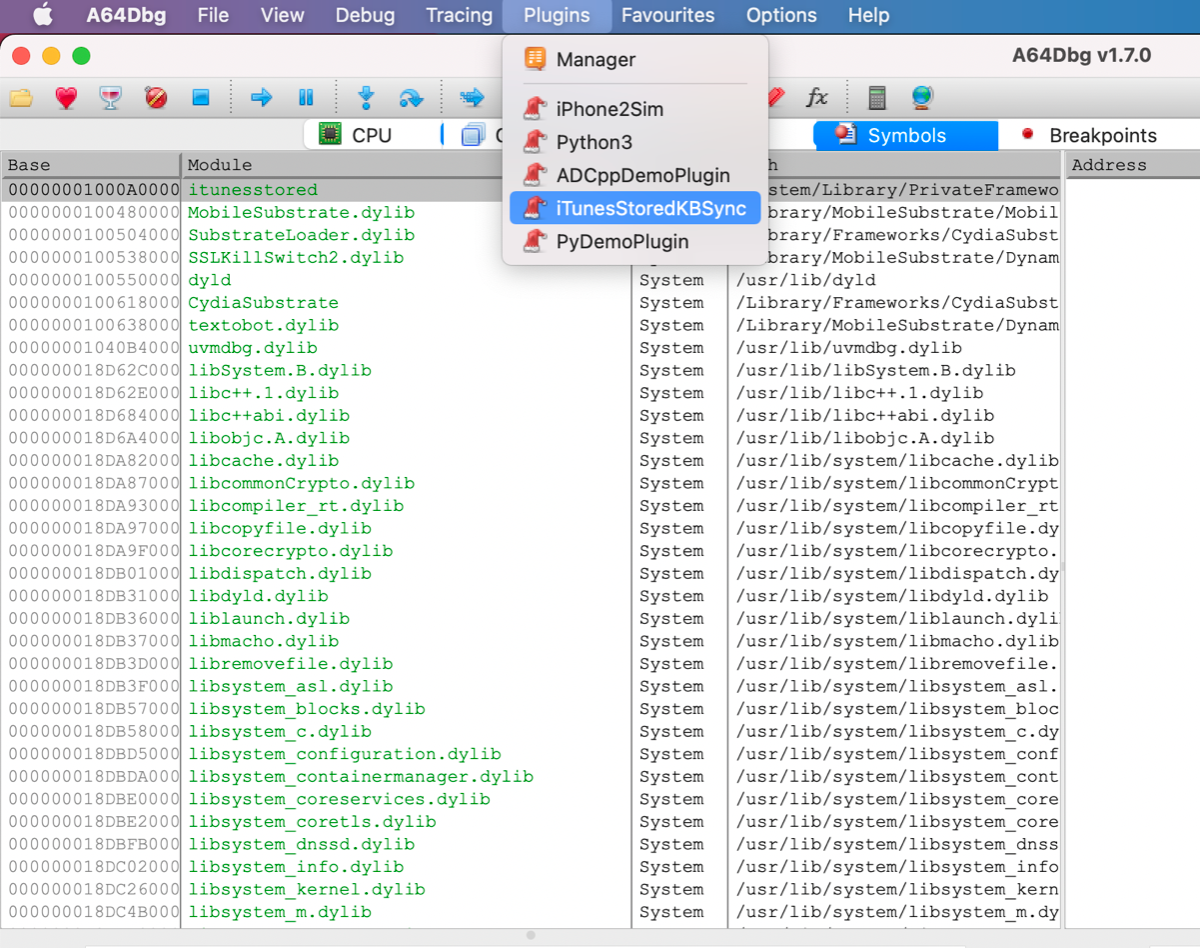Image resolution: width=1200 pixels, height=948 pixels.
Task: Select the libsystem_kernel.dylib module
Action: [307, 889]
